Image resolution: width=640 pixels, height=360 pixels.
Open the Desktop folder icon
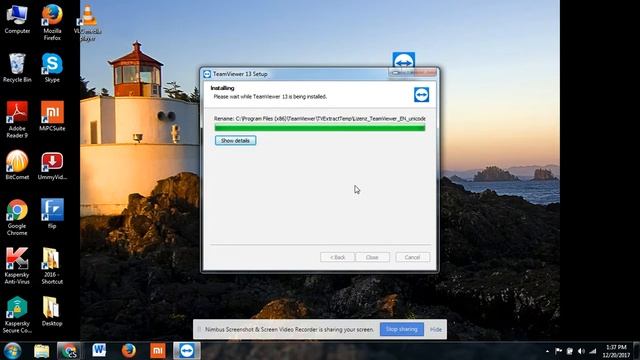(52, 311)
